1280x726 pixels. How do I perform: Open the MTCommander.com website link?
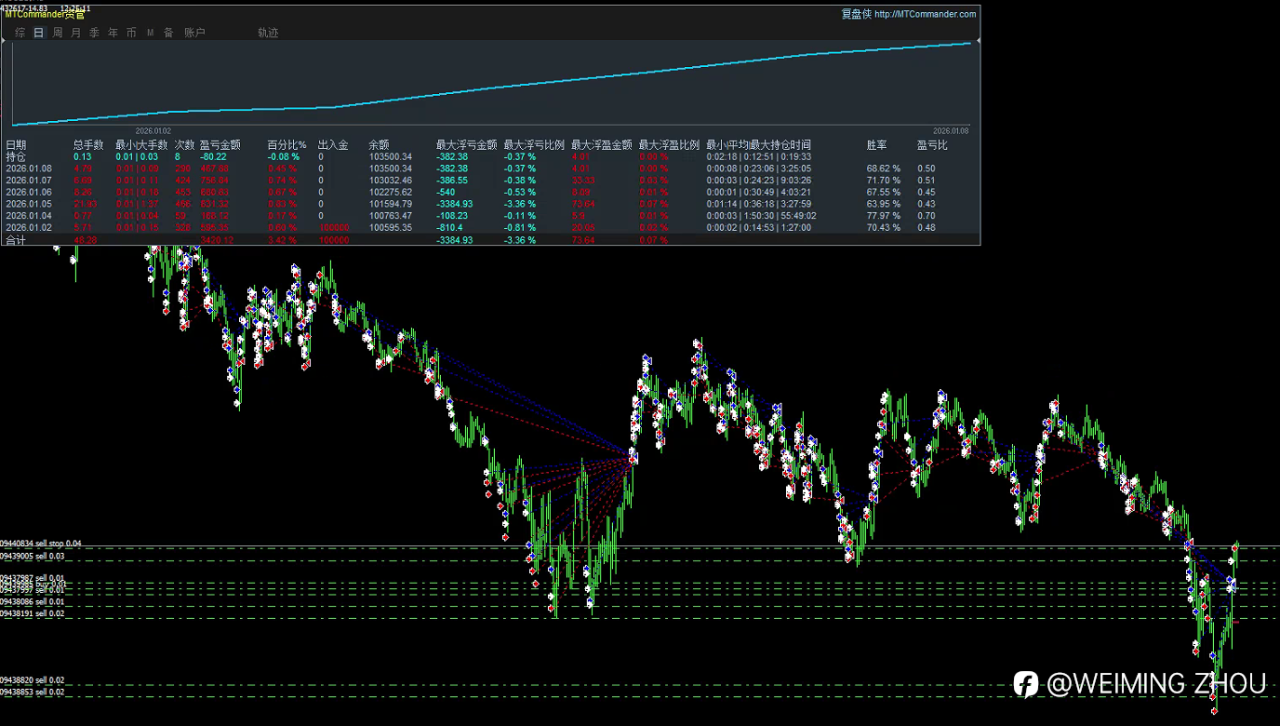pyautogui.click(x=924, y=14)
